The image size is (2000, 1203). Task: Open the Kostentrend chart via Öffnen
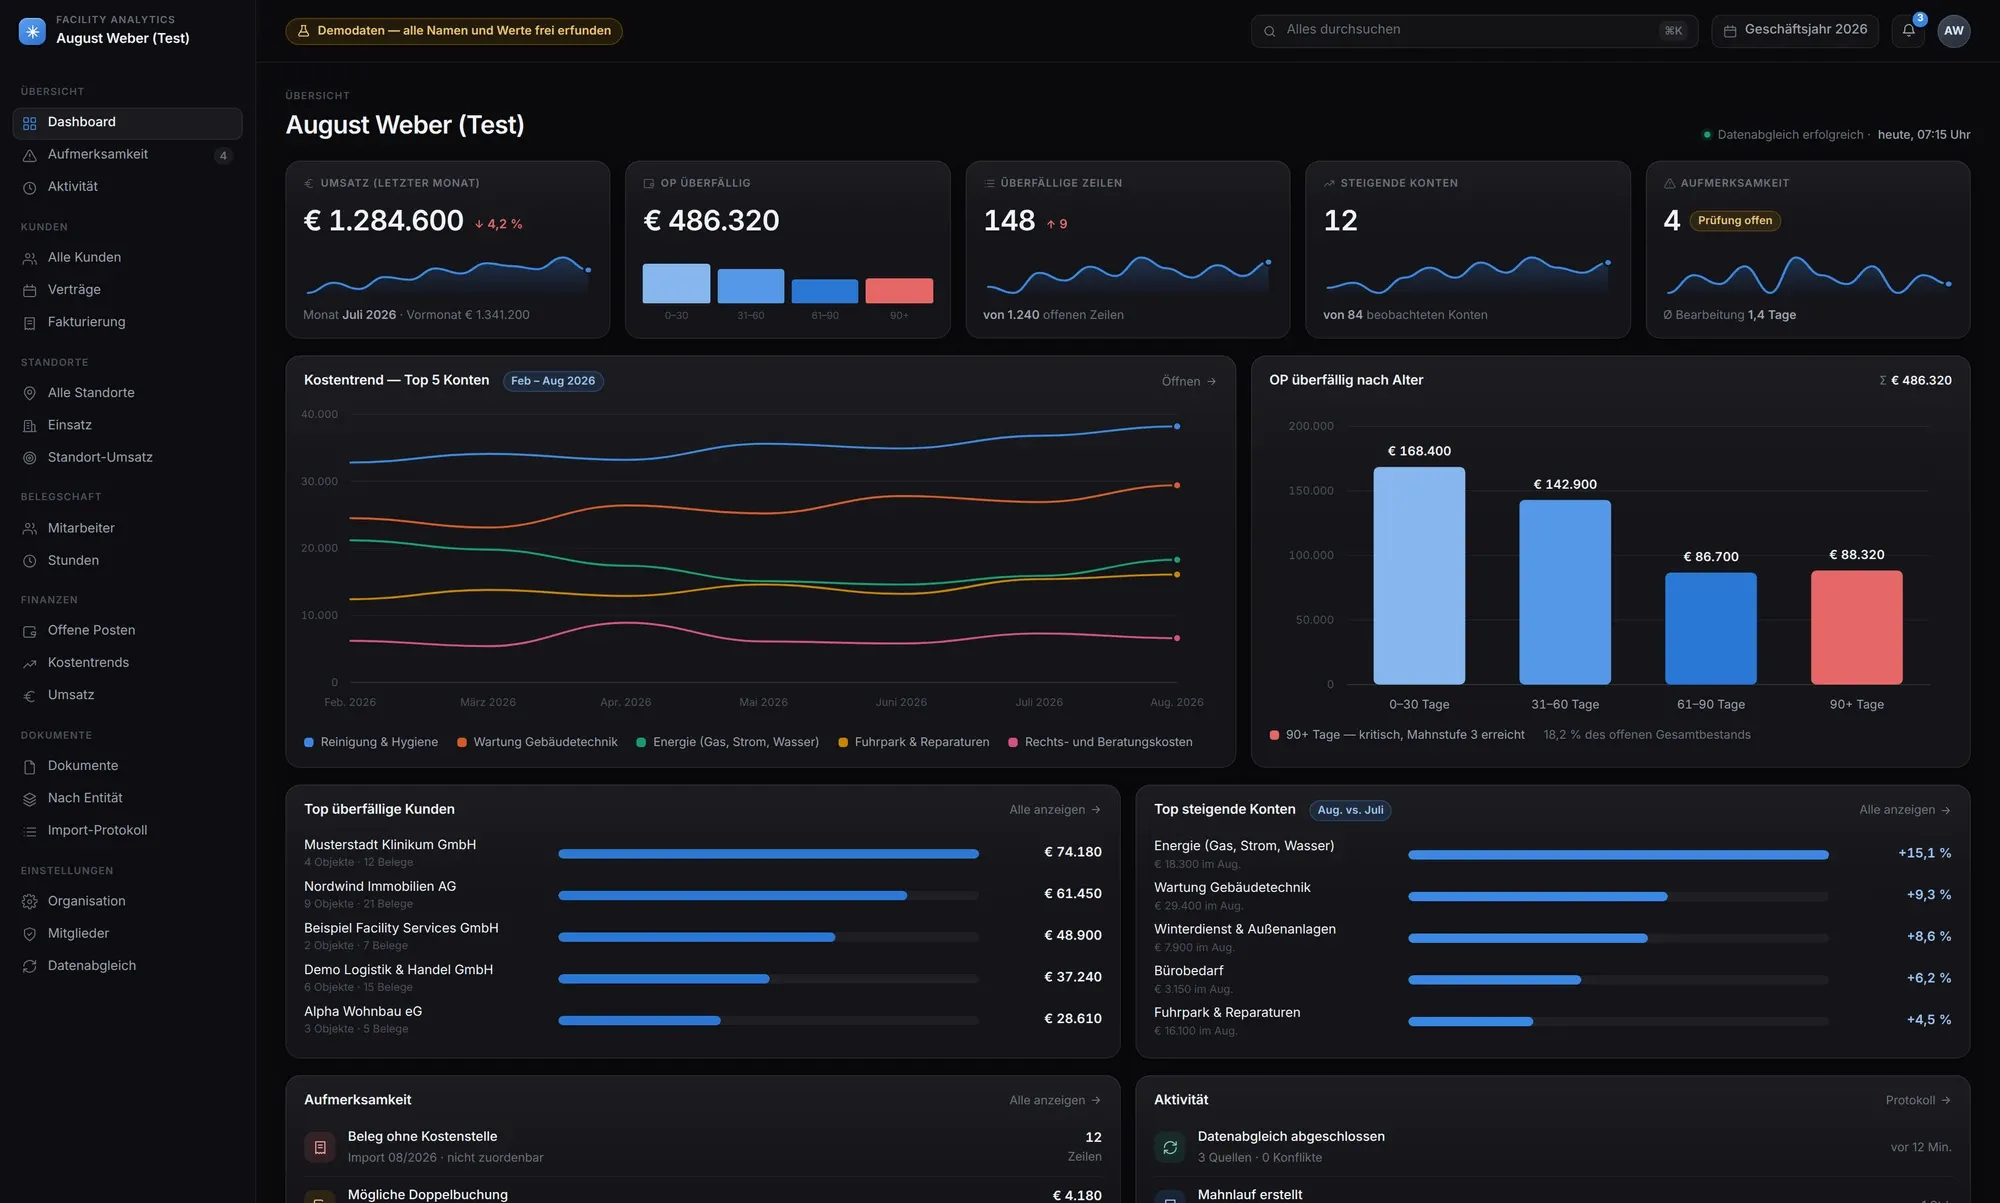1189,381
